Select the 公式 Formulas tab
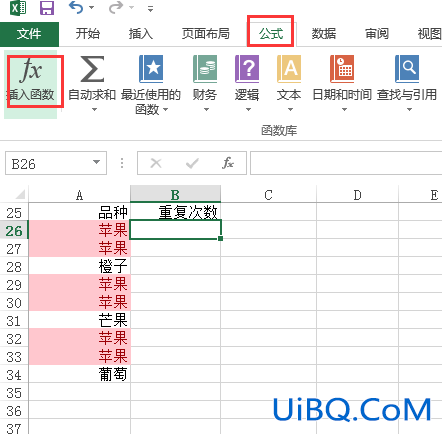Screen dimensions: 442x434 point(271,34)
